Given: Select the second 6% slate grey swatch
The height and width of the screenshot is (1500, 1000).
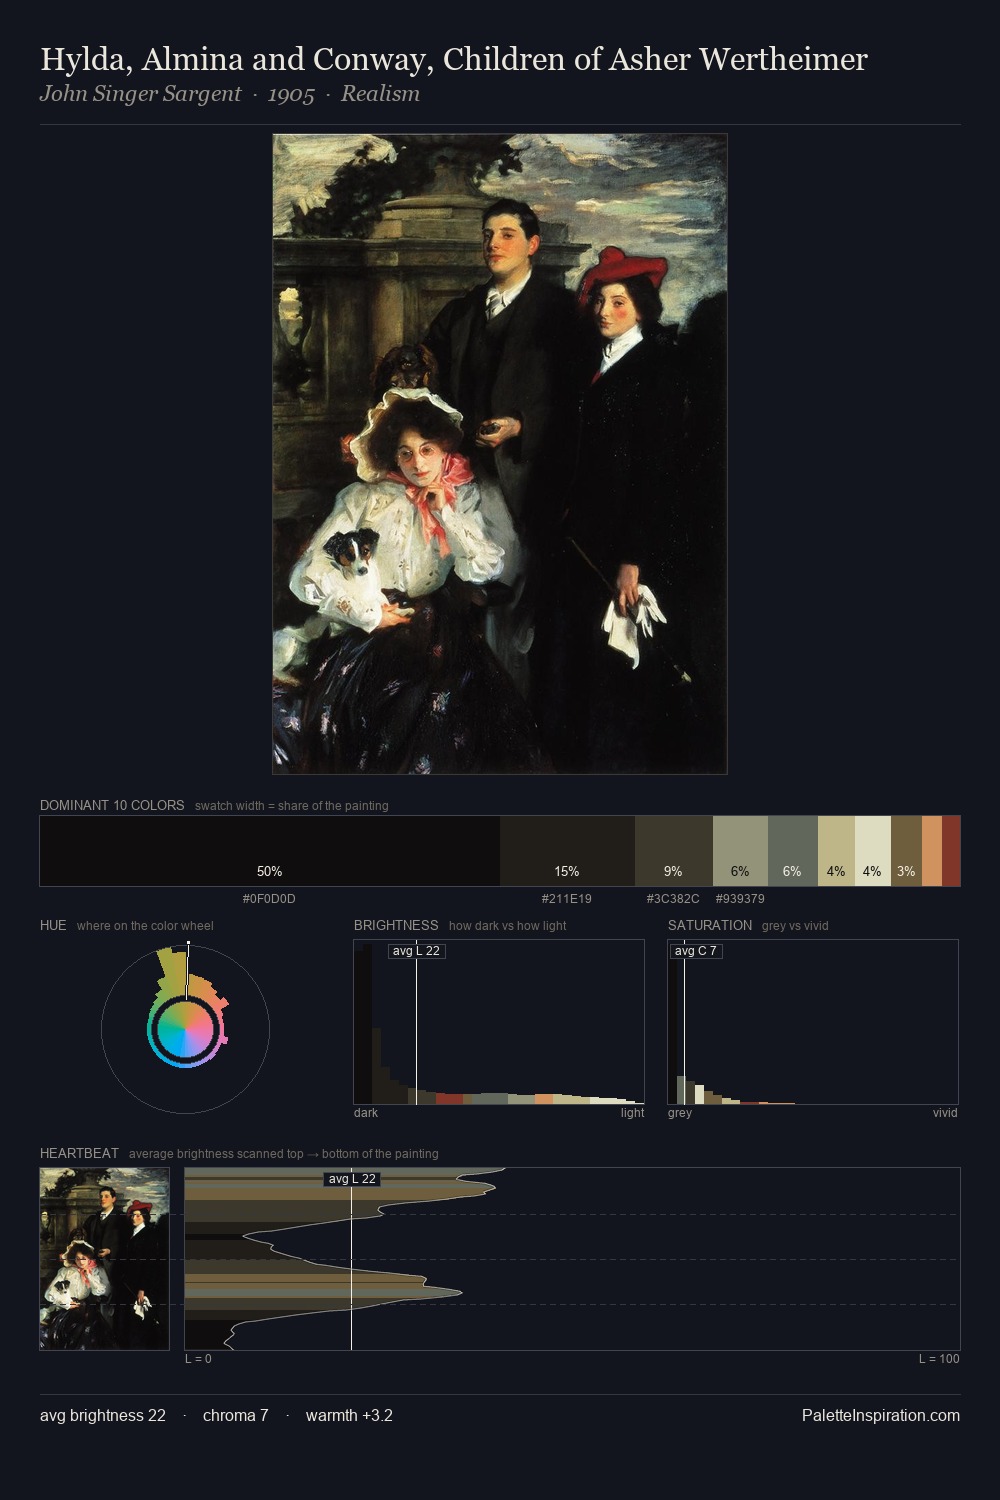Looking at the screenshot, I should coord(793,851).
